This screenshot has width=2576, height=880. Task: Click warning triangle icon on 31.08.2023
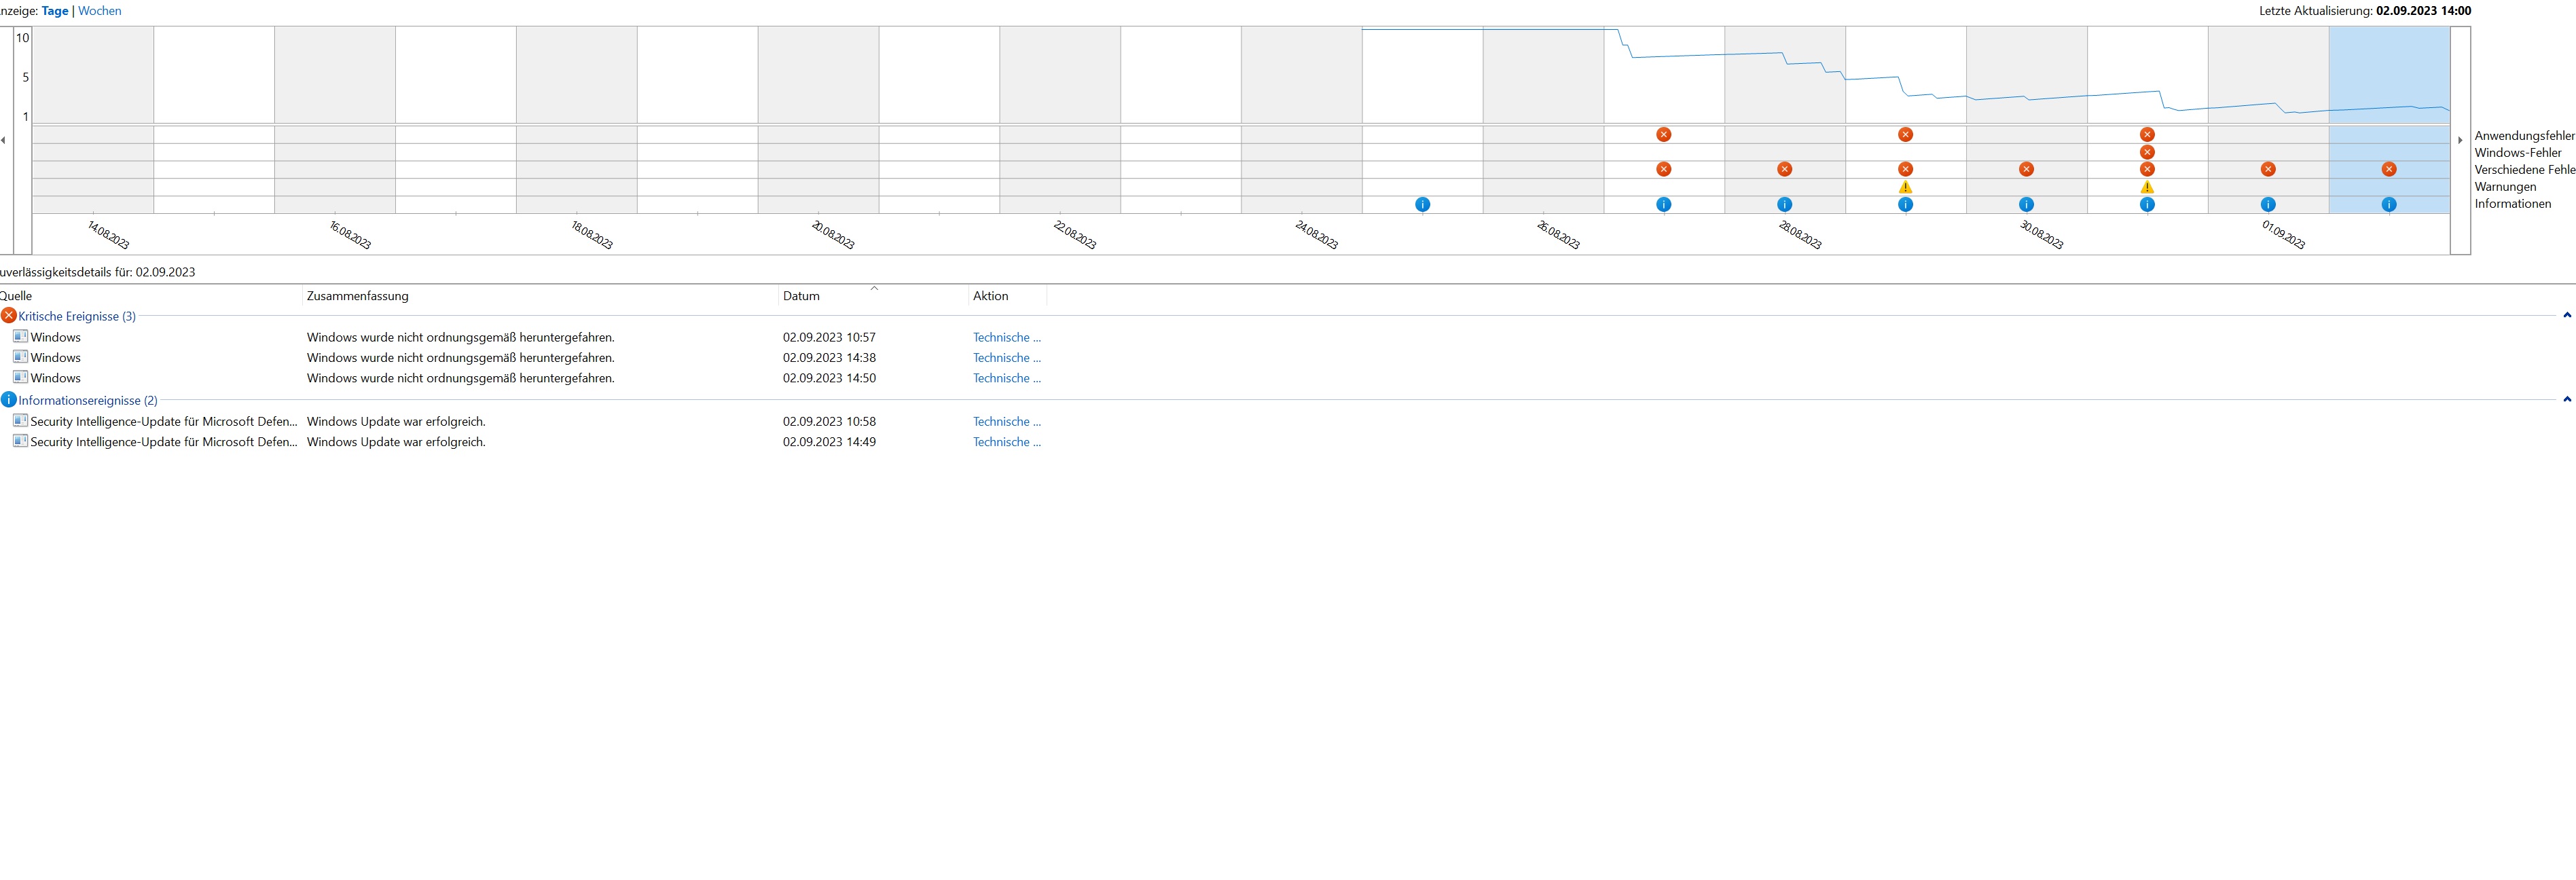2147,187
